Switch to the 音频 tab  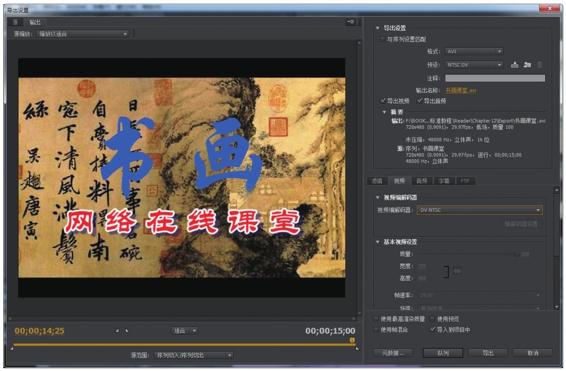click(x=421, y=181)
